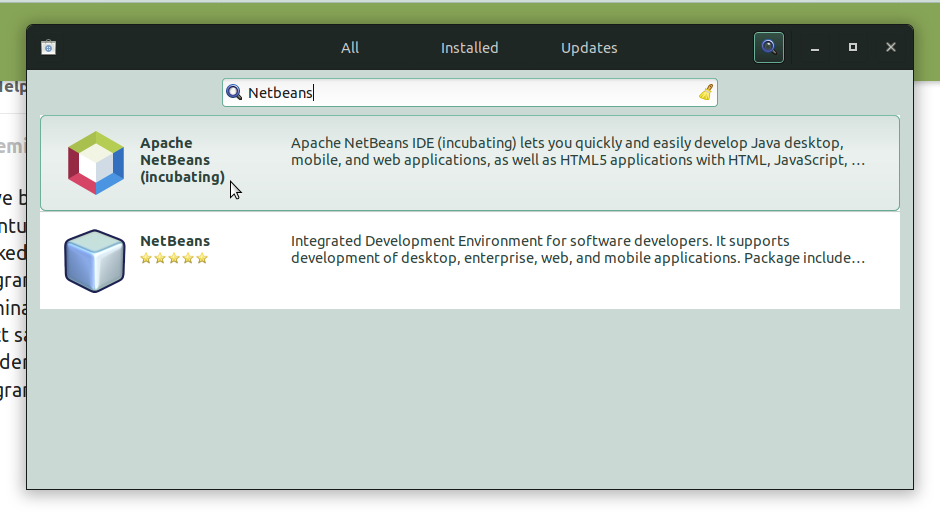Viewport: 940px width, 518px height.
Task: Open the Integrated Development Environment description
Action: 578,249
